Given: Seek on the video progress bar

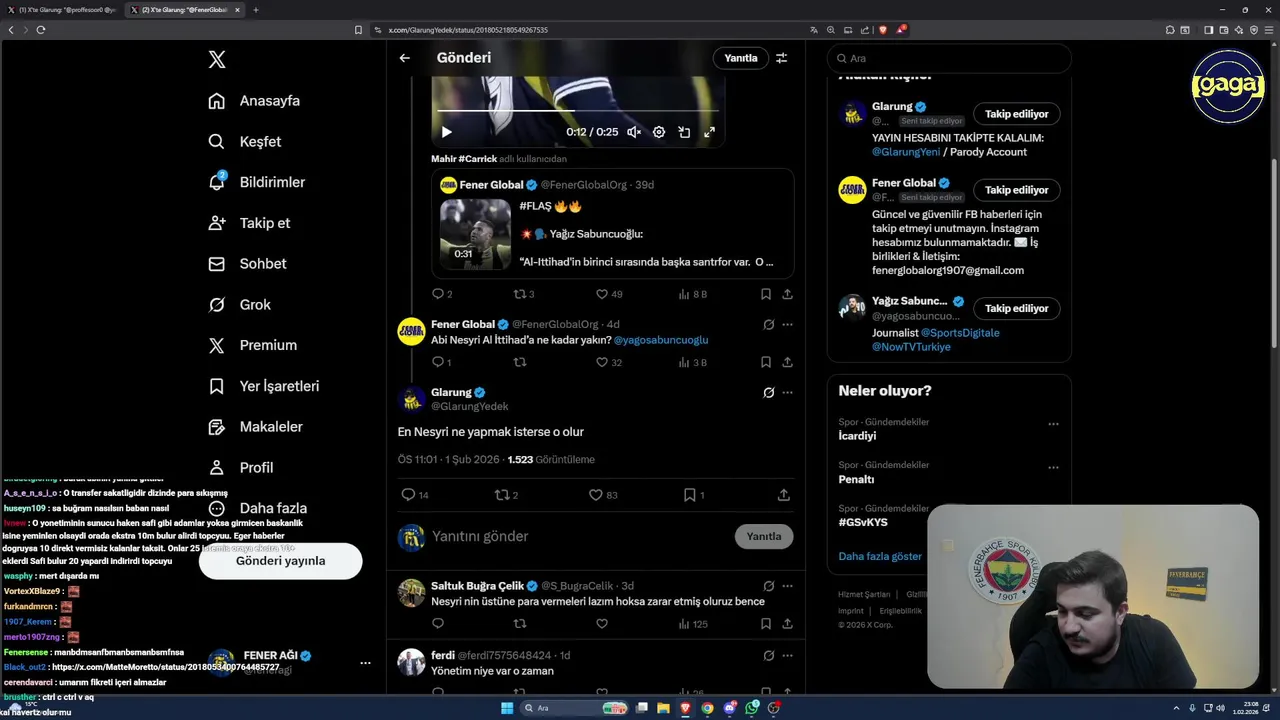Looking at the screenshot, I should [578, 111].
